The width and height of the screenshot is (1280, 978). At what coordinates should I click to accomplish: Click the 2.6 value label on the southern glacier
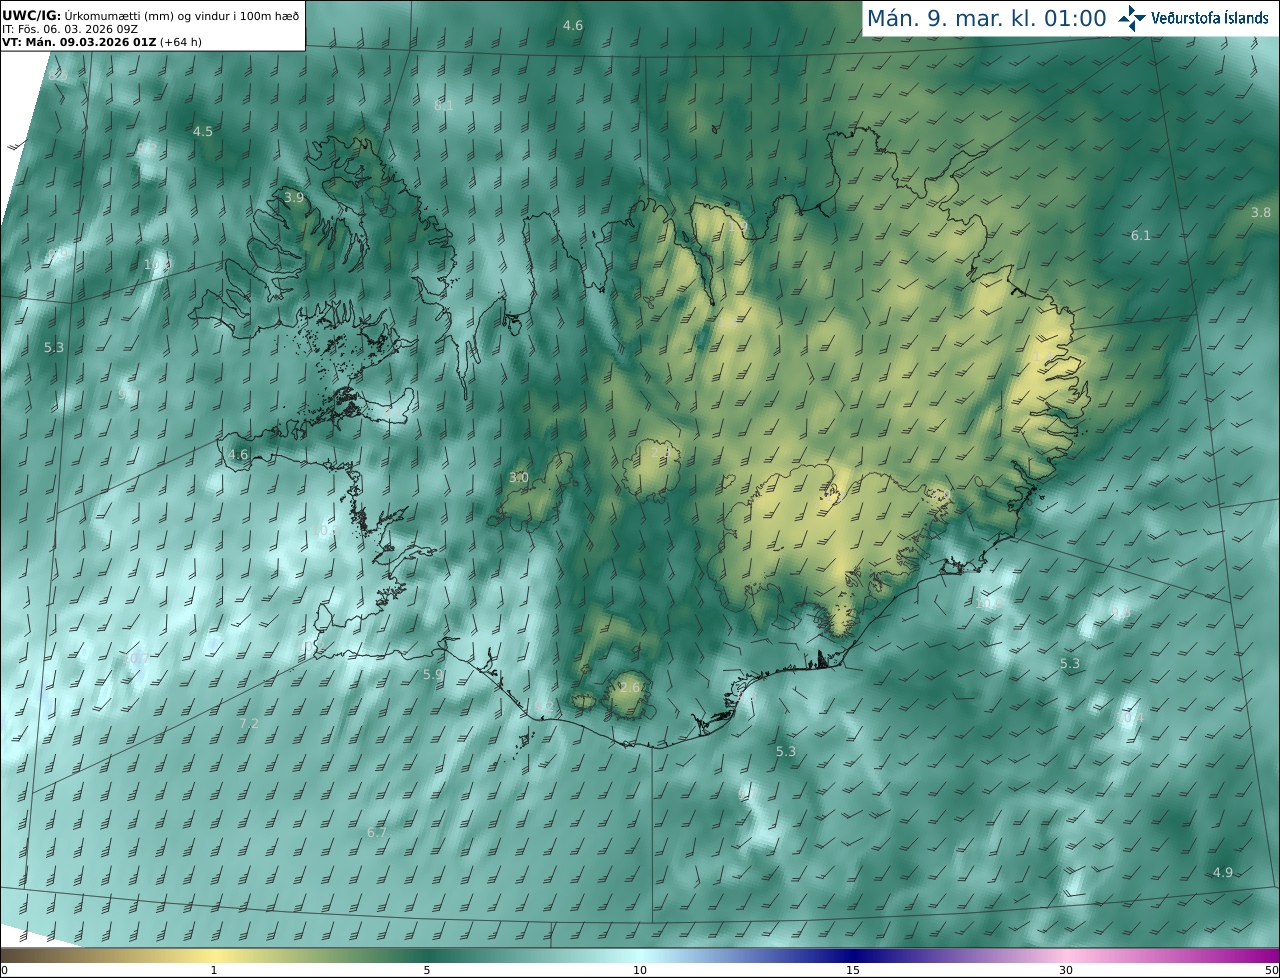tap(629, 688)
